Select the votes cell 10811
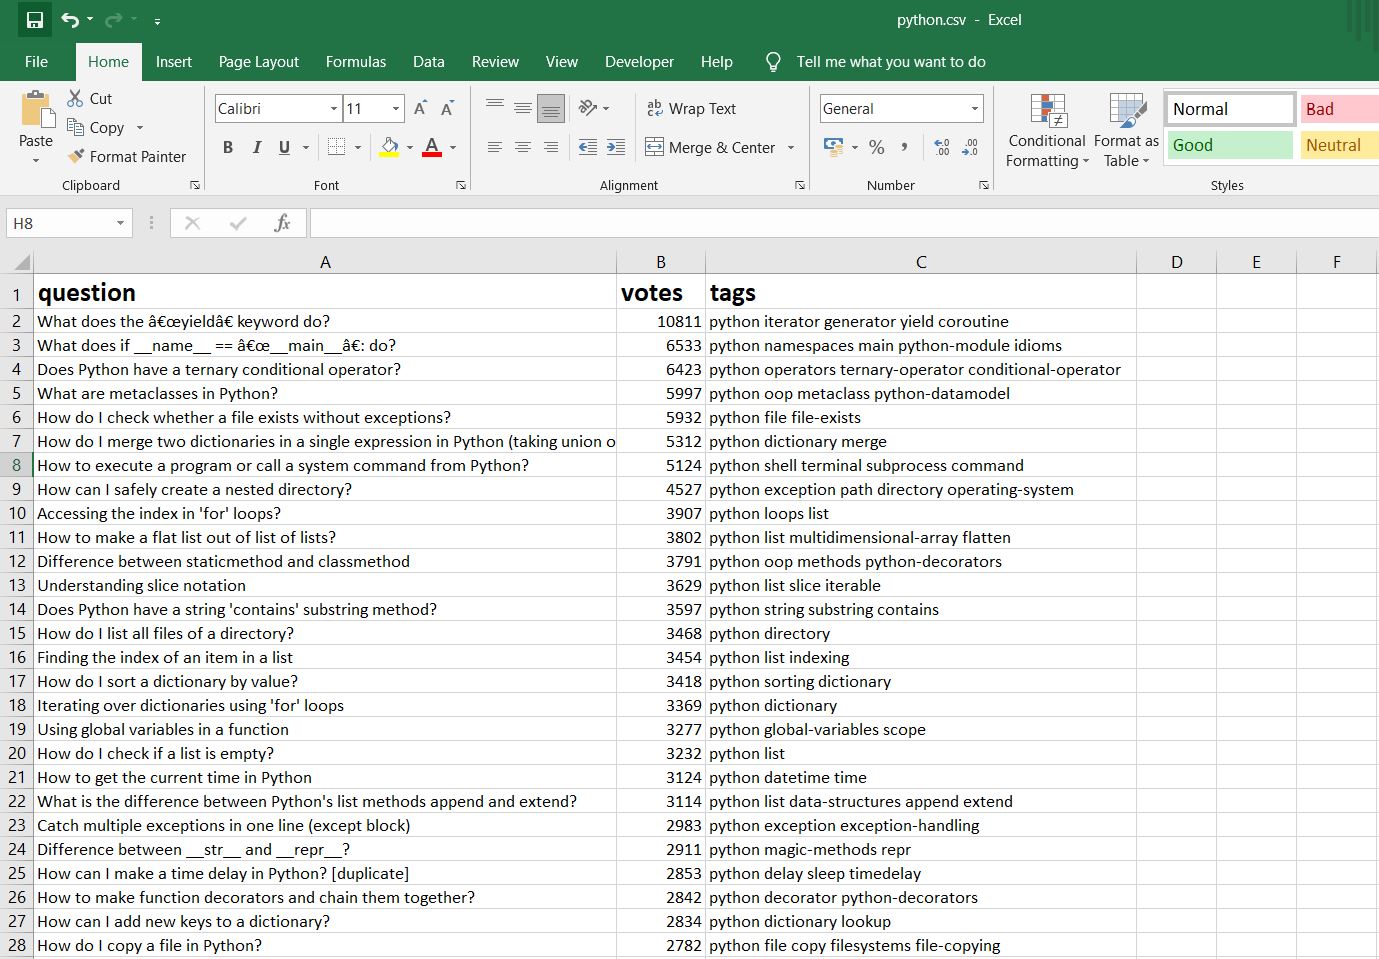The image size is (1379, 959). tap(661, 321)
